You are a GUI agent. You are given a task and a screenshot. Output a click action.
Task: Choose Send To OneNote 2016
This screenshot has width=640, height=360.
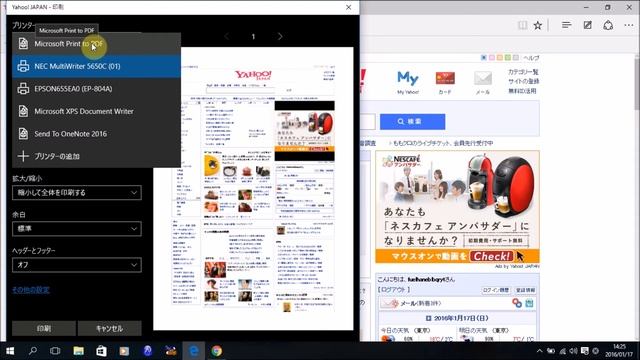pos(96,133)
